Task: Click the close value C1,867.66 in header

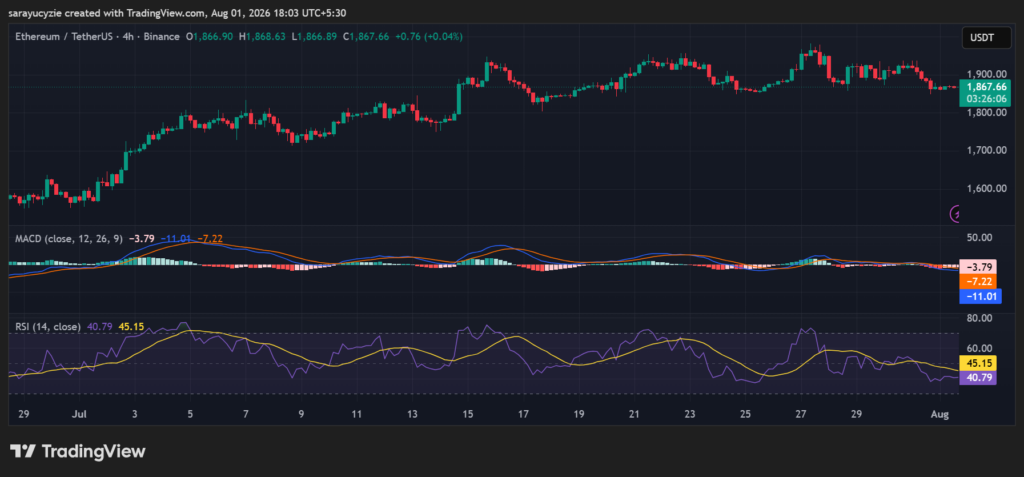Action: (x=366, y=37)
